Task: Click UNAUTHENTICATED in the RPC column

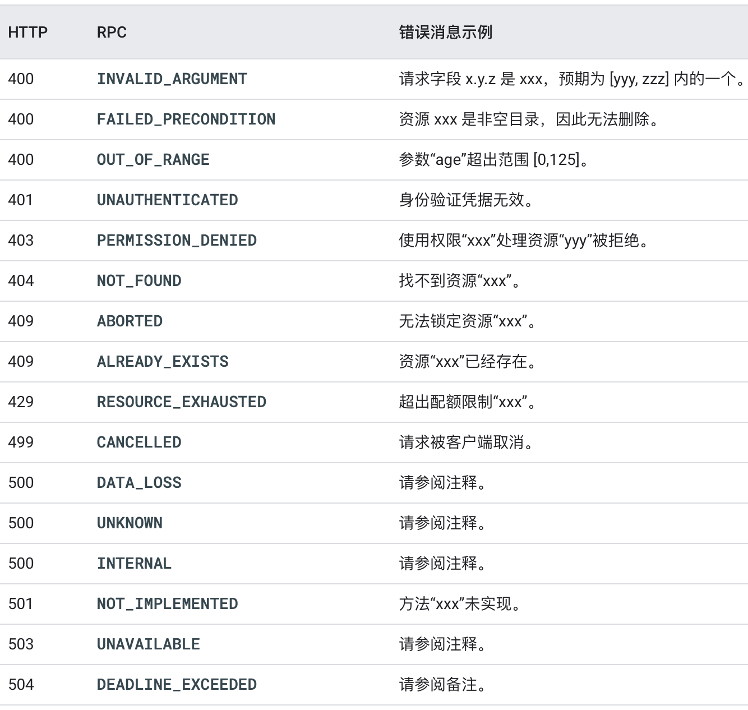Action: [x=167, y=200]
